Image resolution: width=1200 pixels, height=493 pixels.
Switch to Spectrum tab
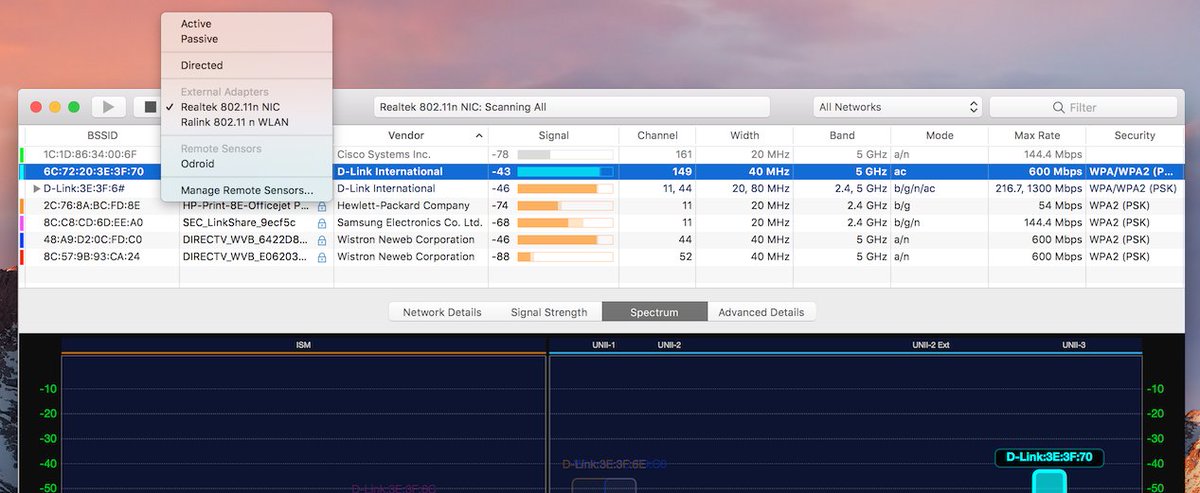(x=654, y=312)
